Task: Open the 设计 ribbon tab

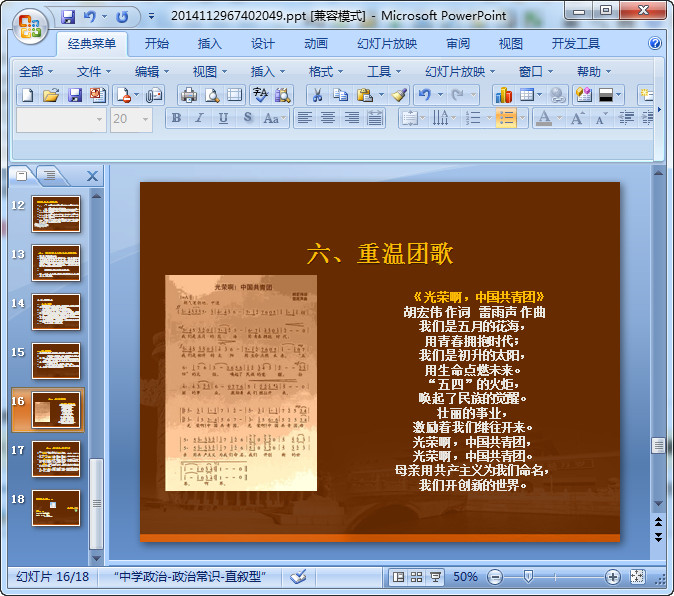Action: pyautogui.click(x=263, y=43)
